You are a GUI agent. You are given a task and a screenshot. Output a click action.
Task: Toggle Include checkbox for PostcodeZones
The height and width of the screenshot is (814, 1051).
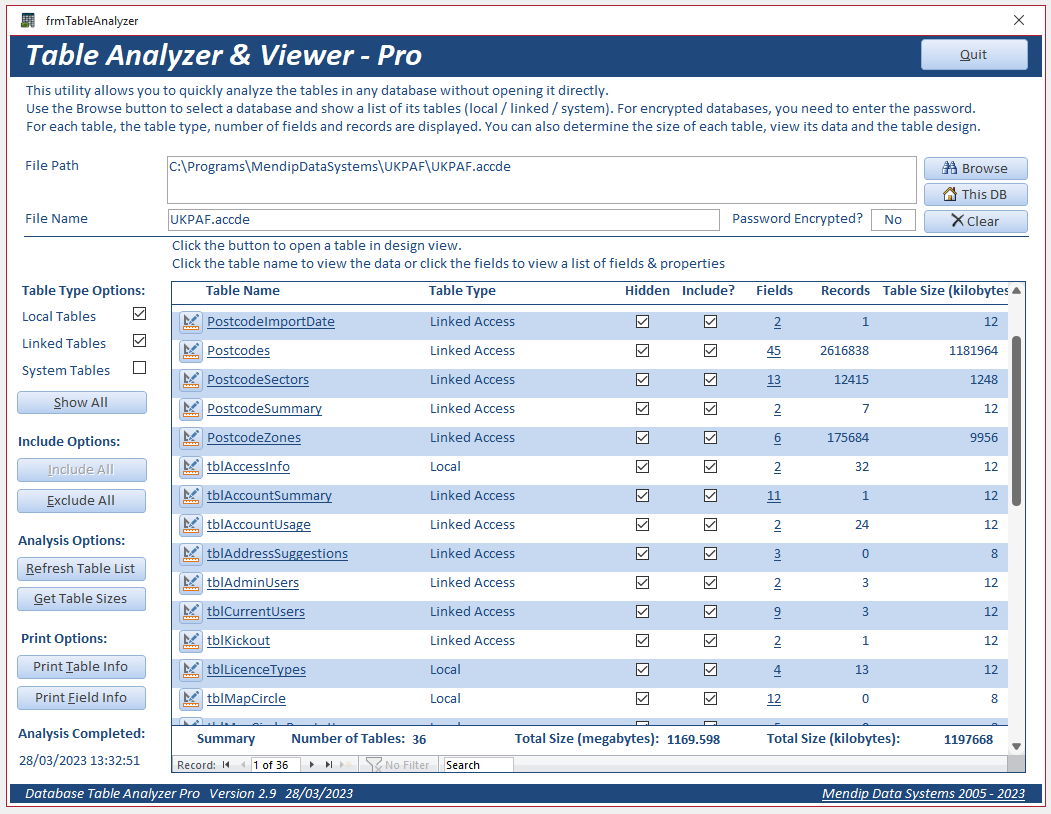point(710,438)
